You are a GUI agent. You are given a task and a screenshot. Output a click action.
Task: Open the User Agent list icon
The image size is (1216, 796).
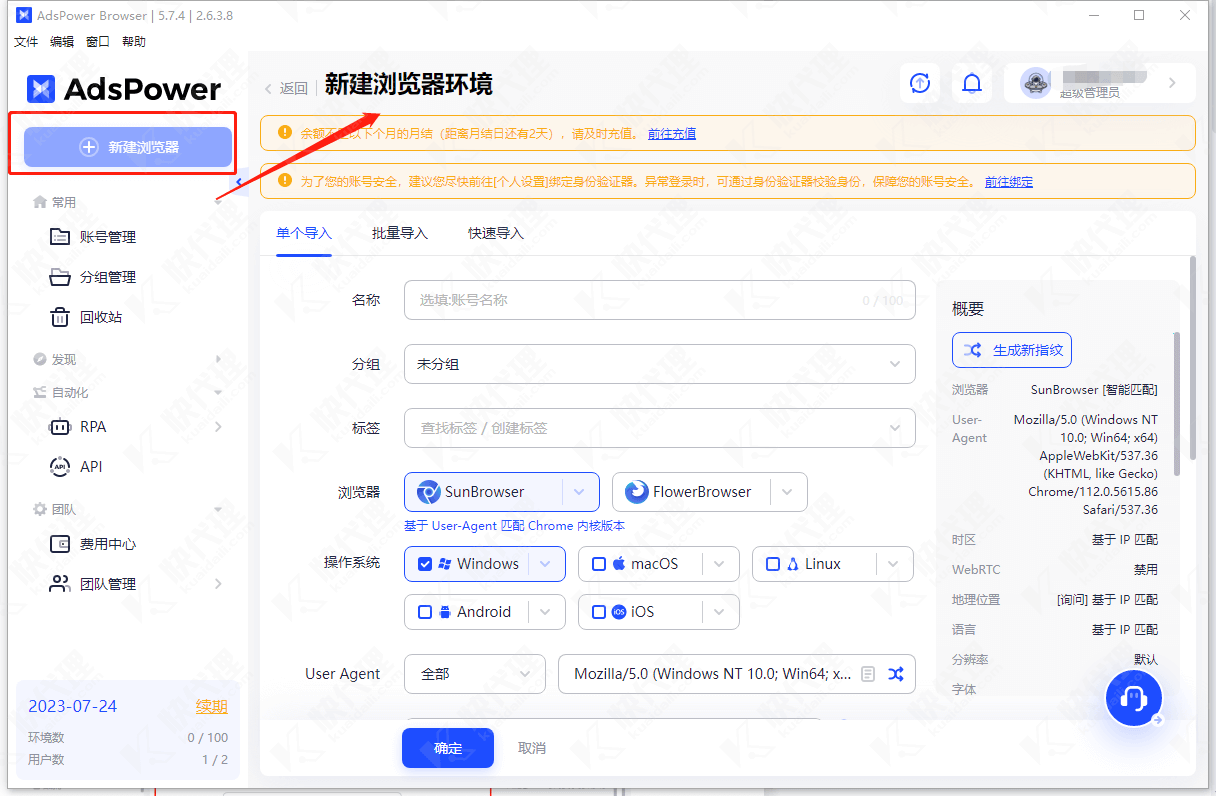868,674
